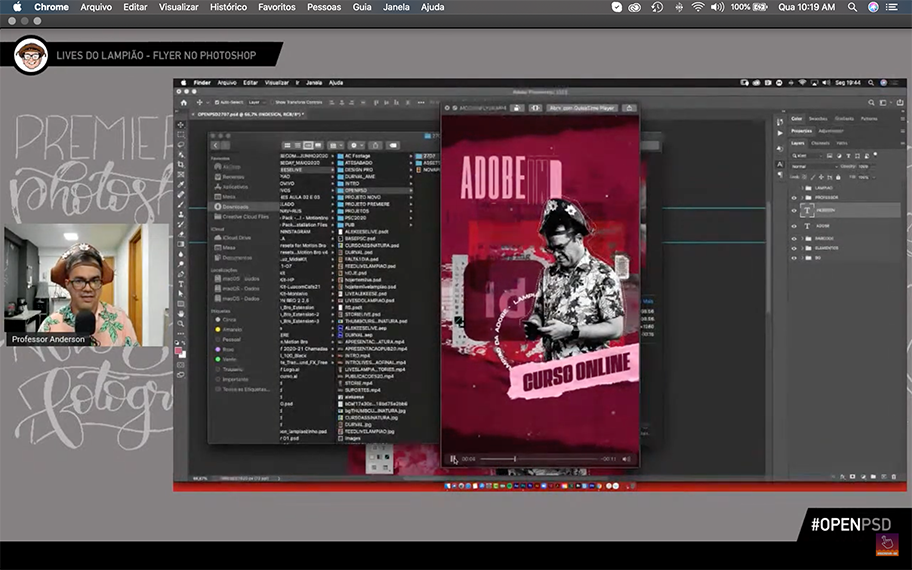This screenshot has height=570, width=912.
Task: Switch to the Channels tab
Action: click(820, 143)
